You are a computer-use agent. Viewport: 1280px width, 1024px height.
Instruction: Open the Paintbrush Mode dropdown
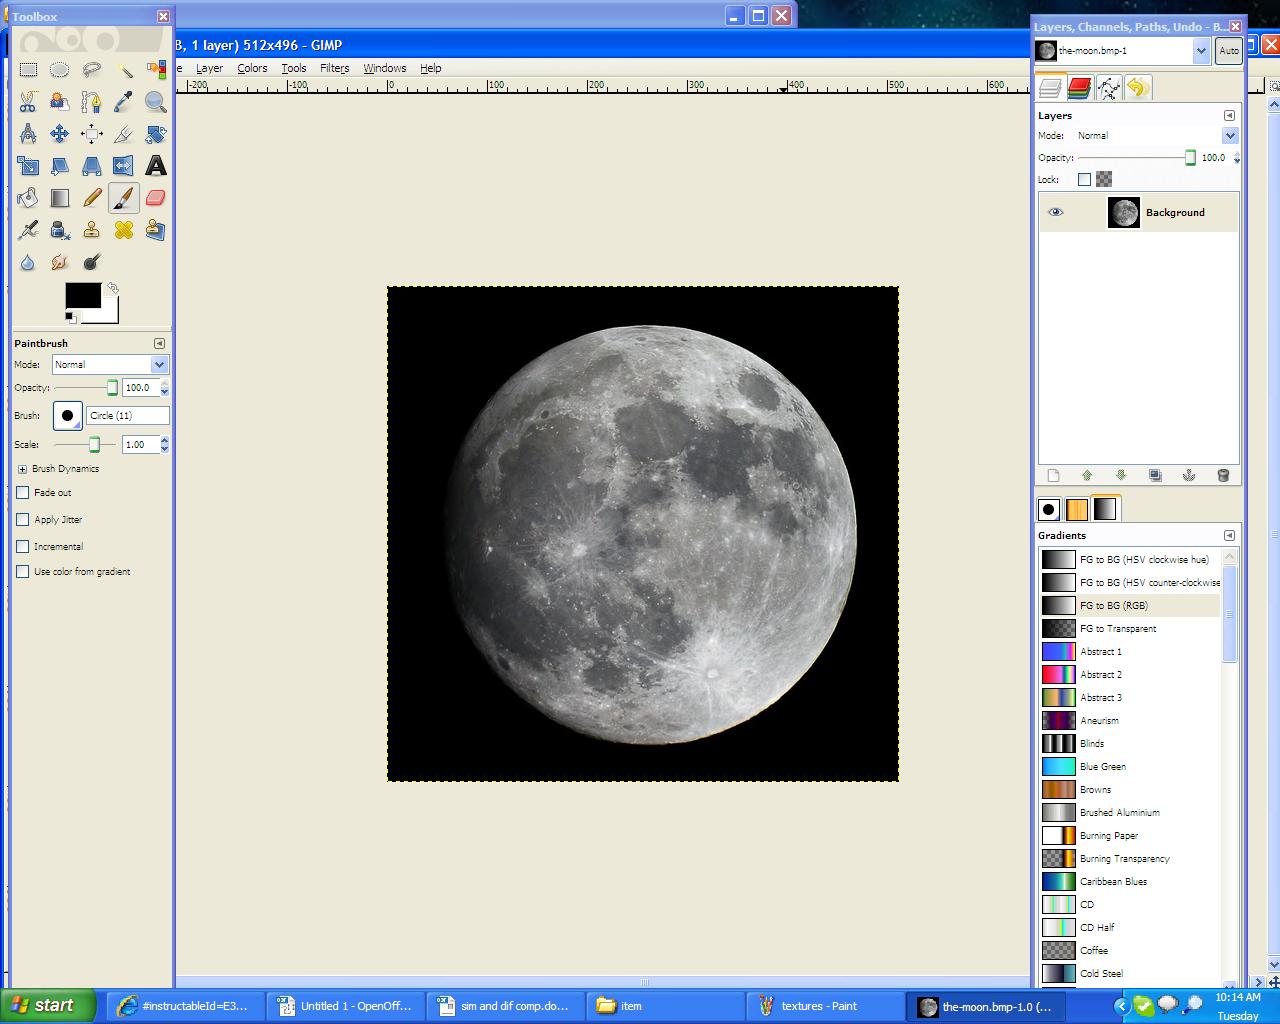pos(110,365)
